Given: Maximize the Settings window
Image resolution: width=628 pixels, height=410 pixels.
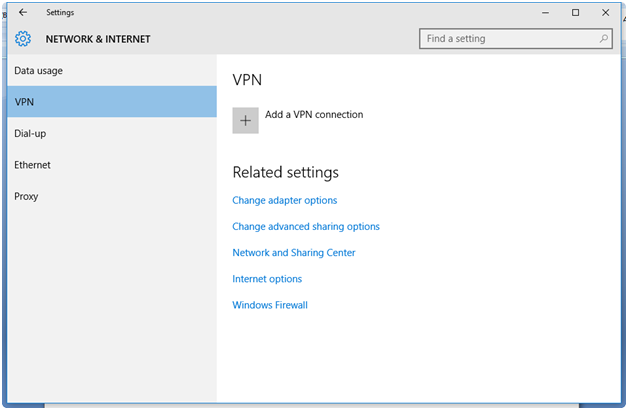Looking at the screenshot, I should coord(575,13).
